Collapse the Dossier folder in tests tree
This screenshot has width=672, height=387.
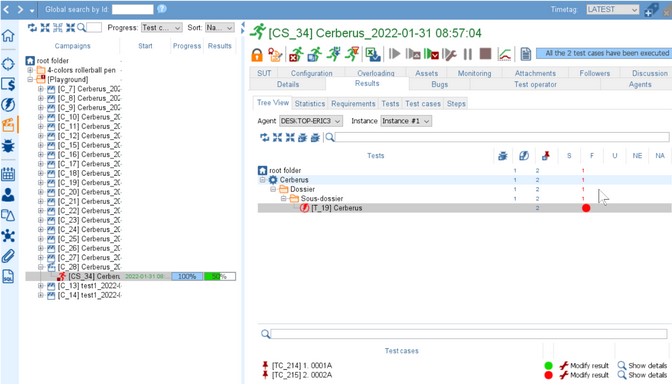(x=273, y=189)
